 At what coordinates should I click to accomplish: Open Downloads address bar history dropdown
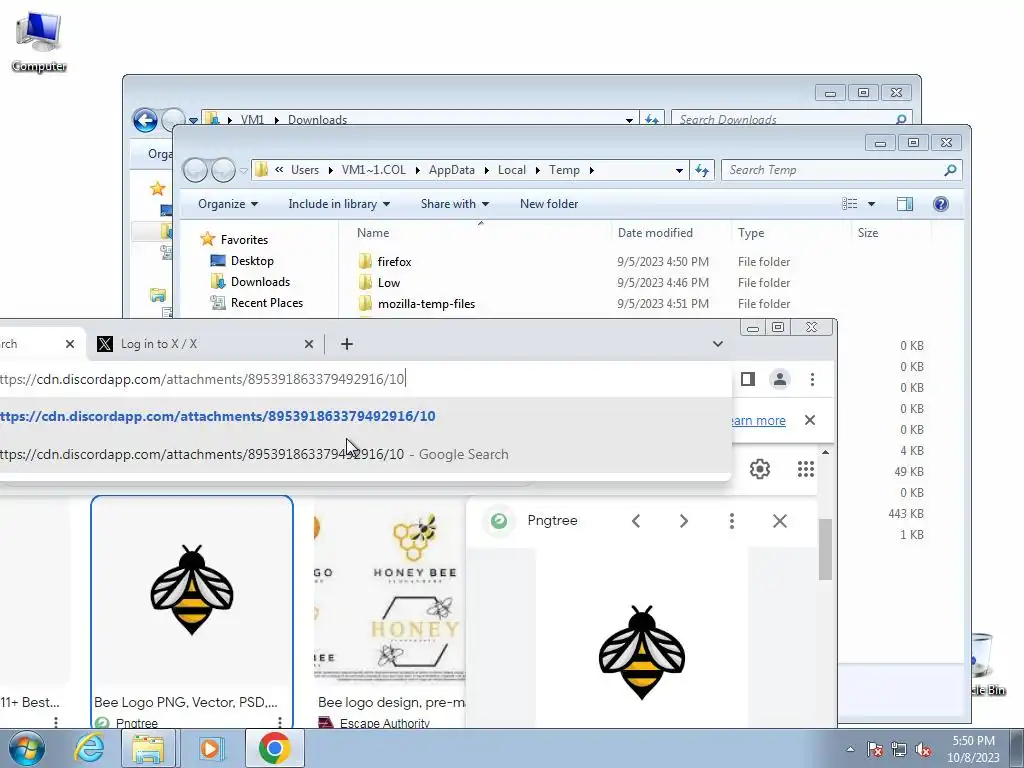pyautogui.click(x=629, y=120)
